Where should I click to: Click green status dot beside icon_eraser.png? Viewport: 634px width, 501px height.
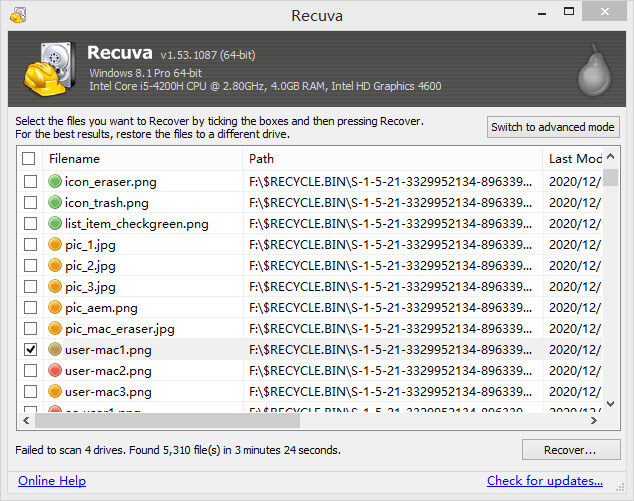[56, 182]
